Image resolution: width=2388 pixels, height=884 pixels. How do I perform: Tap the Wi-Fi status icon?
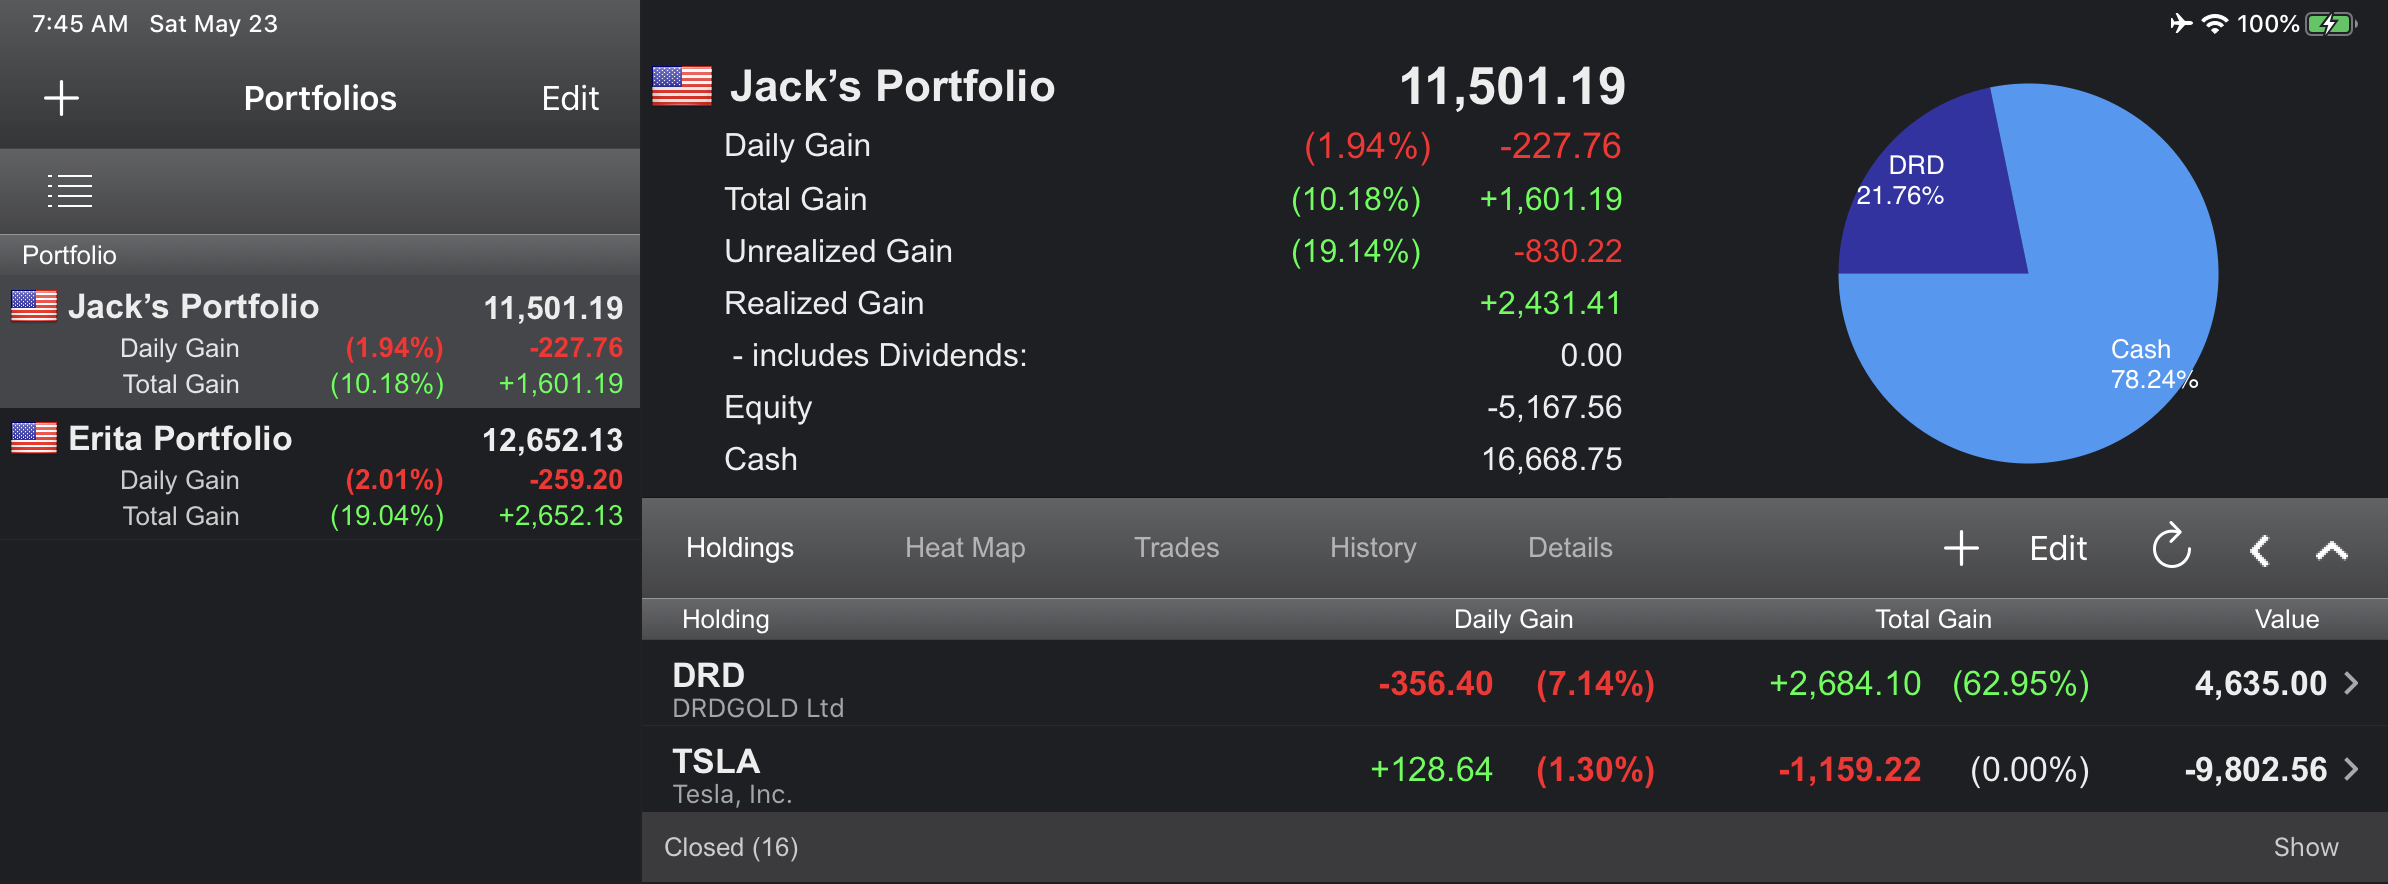[2215, 24]
